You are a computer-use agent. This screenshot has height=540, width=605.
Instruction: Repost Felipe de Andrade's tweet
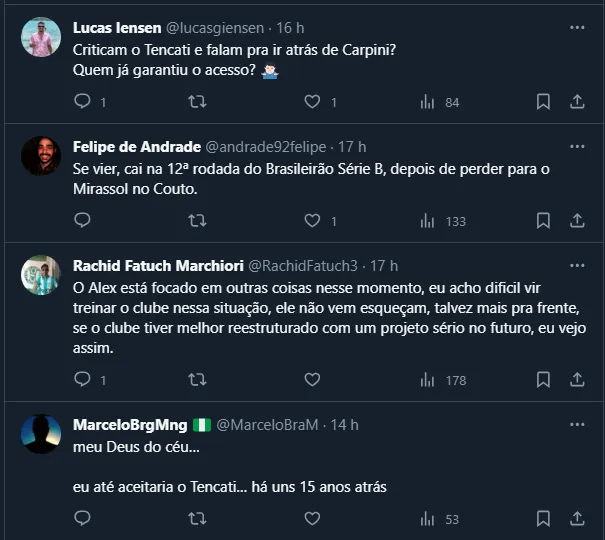(198, 221)
